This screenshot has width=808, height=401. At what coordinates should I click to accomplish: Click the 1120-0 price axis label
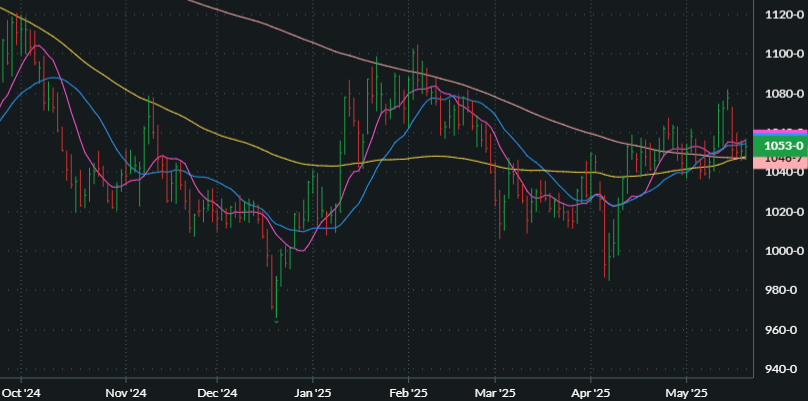point(784,15)
